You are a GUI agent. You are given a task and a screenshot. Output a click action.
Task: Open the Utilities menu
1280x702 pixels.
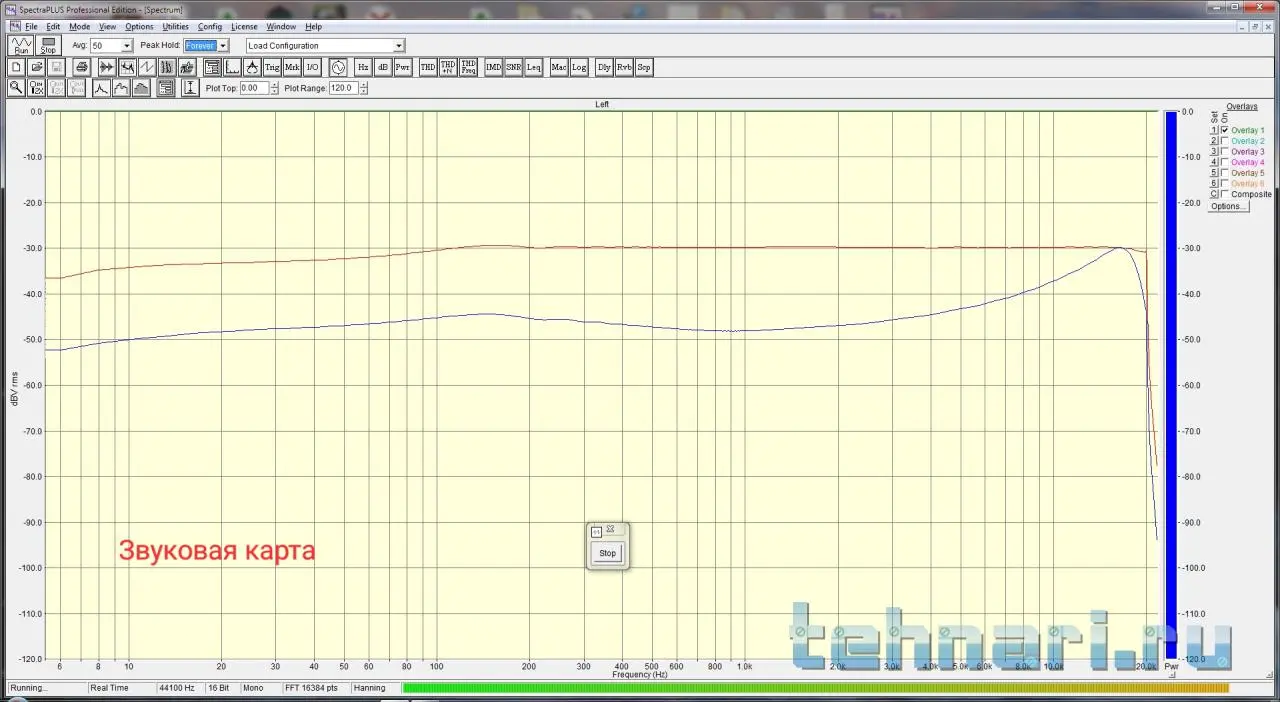click(175, 27)
